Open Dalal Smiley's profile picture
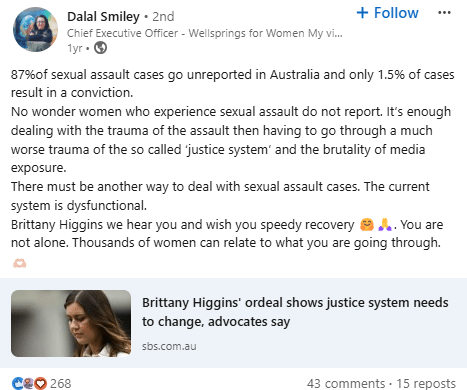This screenshot has width=467, height=390. pos(35,29)
